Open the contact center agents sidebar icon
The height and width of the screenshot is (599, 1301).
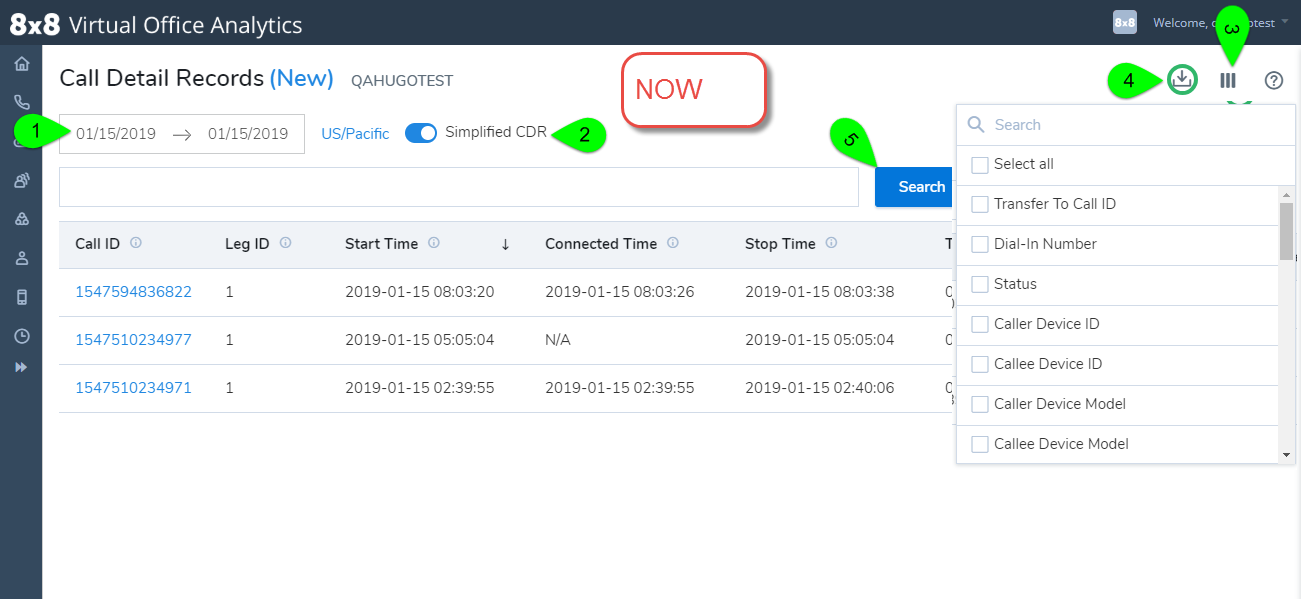click(x=20, y=179)
